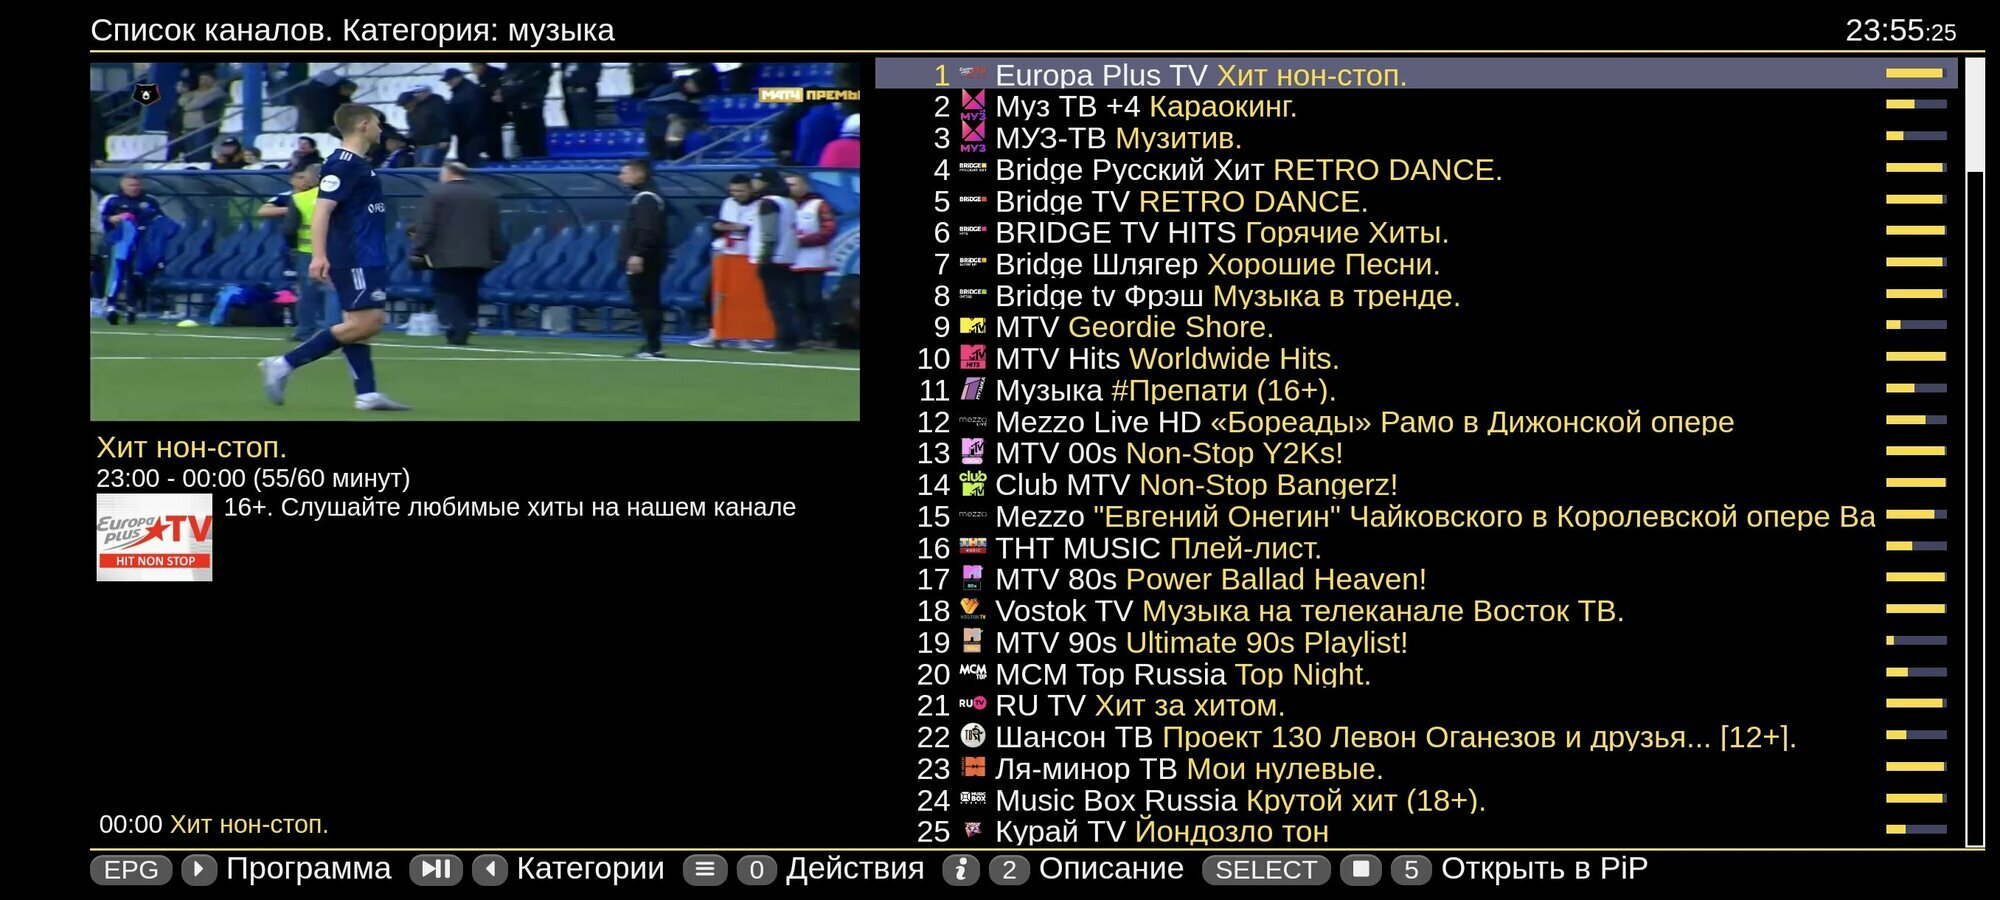Click the BRIDGE TV HITS channel logo
The image size is (2000, 900).
tap(972, 232)
